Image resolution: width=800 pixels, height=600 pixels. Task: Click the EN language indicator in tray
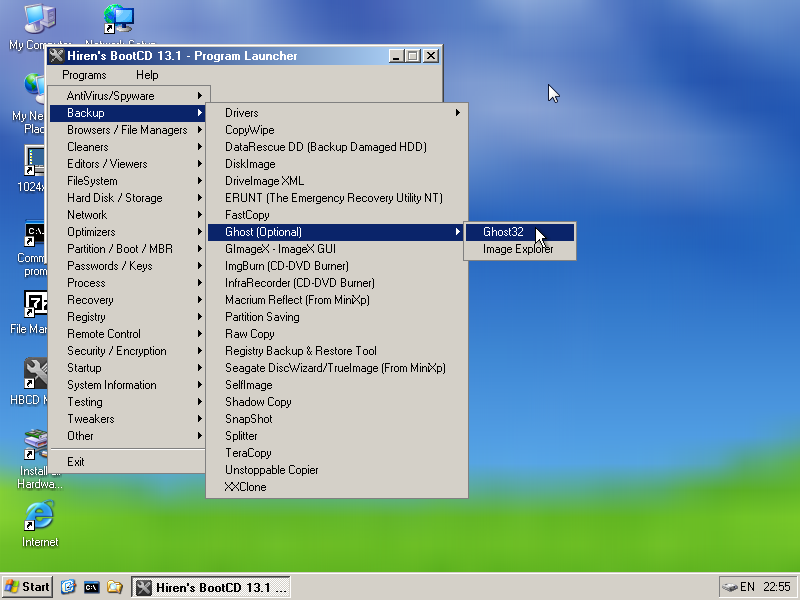747,587
